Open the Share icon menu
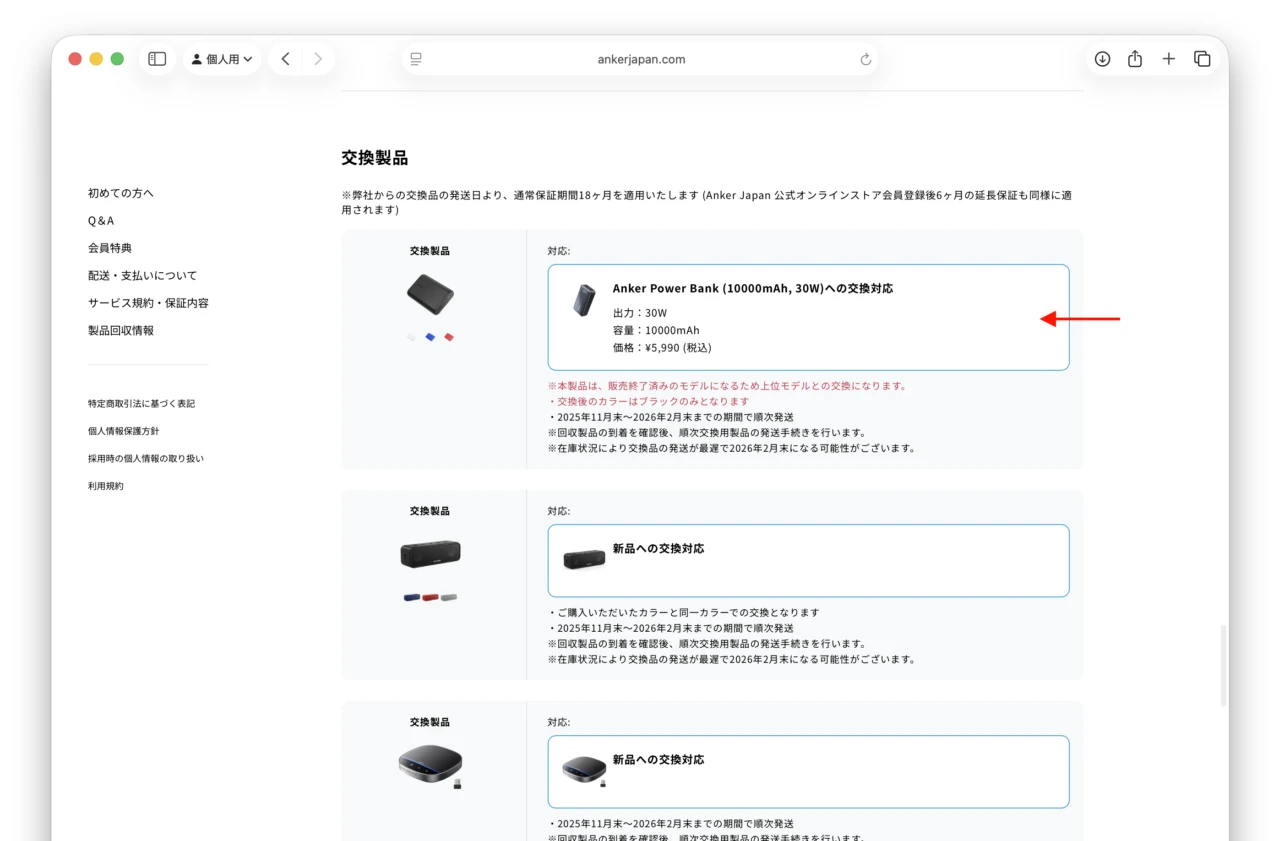The image size is (1280, 841). [1135, 59]
